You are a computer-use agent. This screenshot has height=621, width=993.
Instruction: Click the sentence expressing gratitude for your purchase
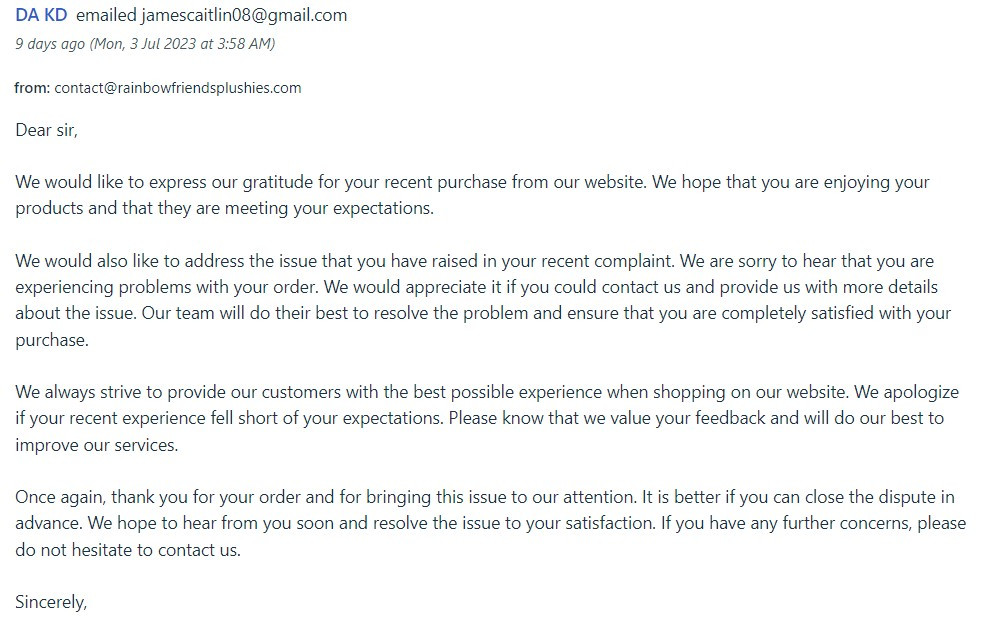[331, 182]
